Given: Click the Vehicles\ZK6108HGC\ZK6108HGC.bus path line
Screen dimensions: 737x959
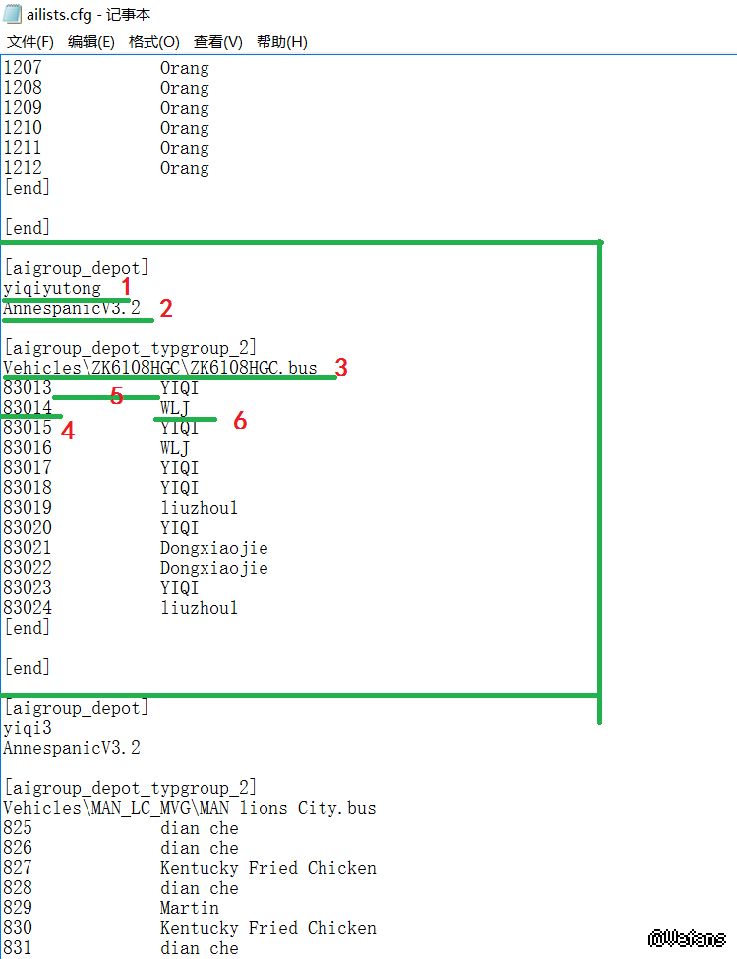Looking at the screenshot, I should coord(160,368).
